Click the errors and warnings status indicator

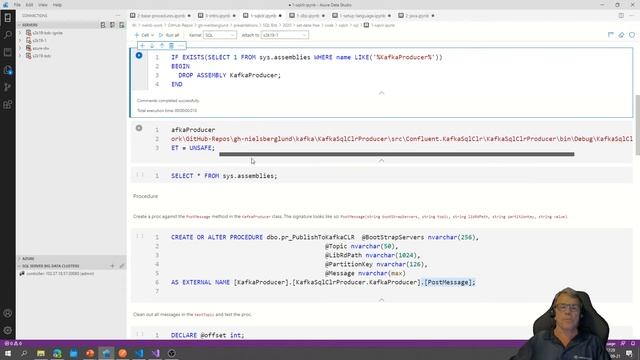pyautogui.click(x=13, y=343)
